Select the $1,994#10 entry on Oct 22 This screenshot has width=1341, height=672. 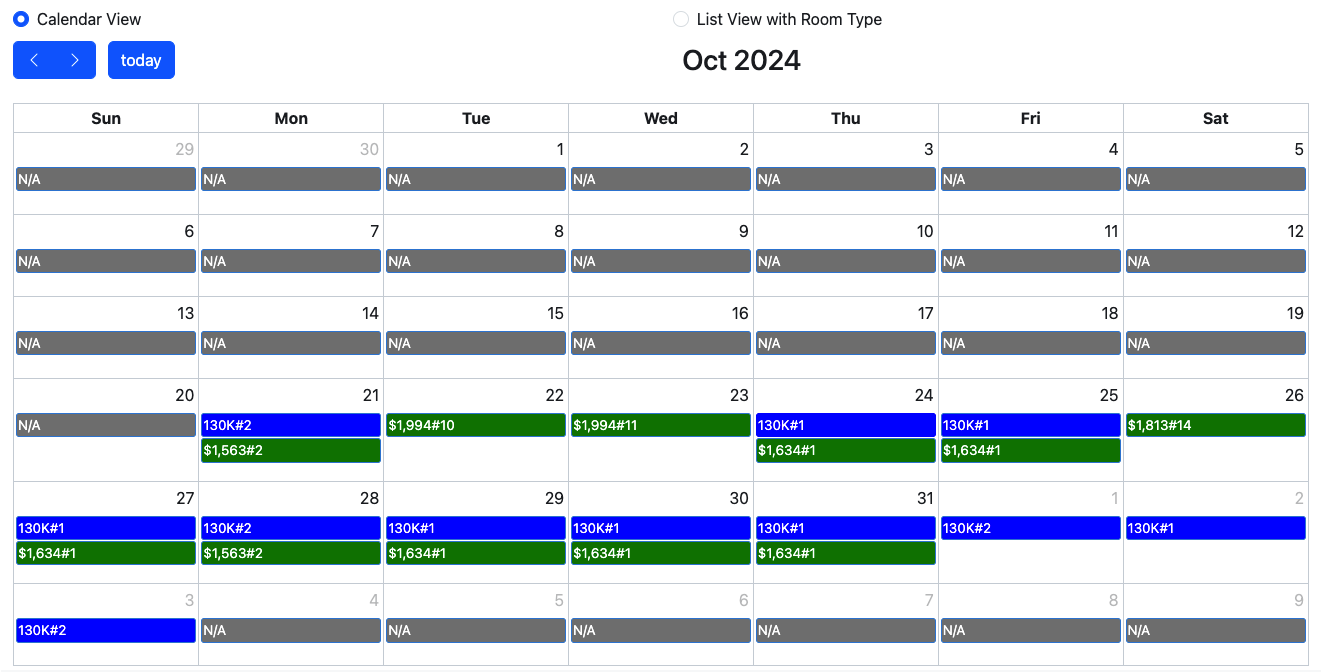coord(476,425)
